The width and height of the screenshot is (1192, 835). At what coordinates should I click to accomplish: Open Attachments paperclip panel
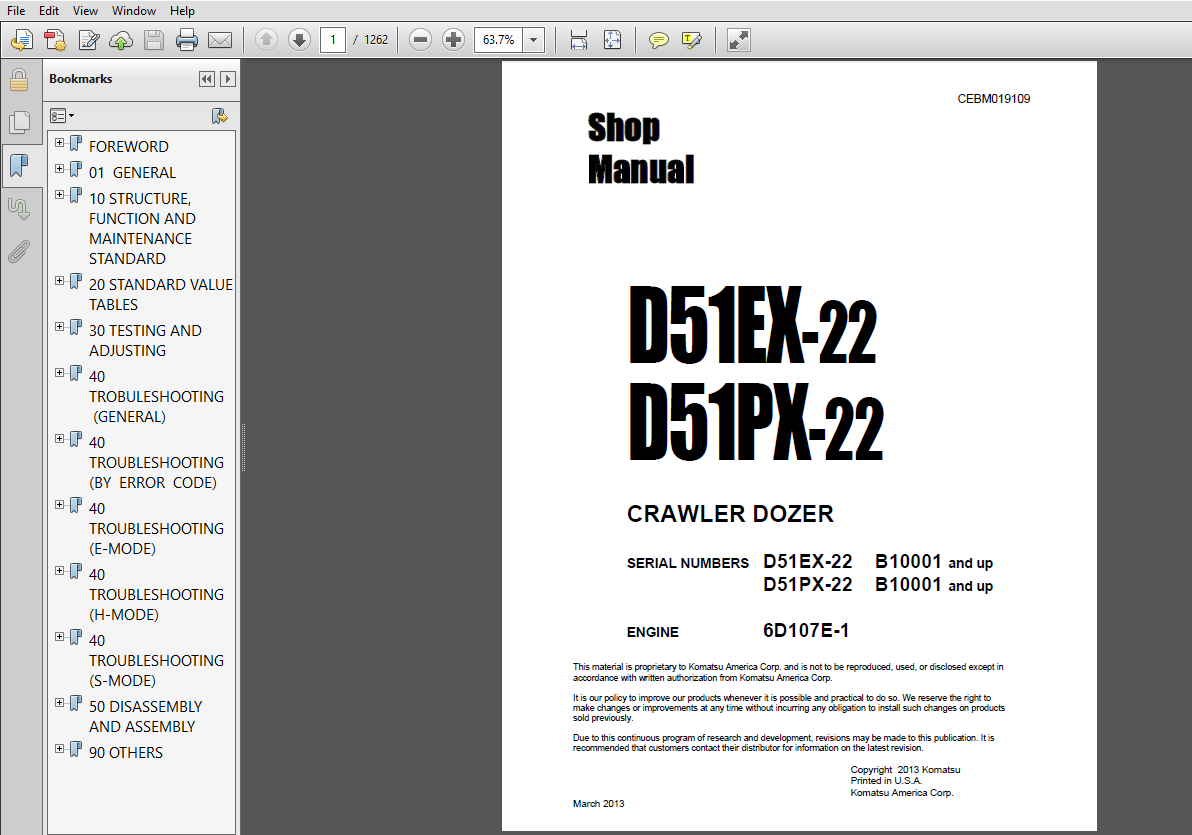(19, 251)
